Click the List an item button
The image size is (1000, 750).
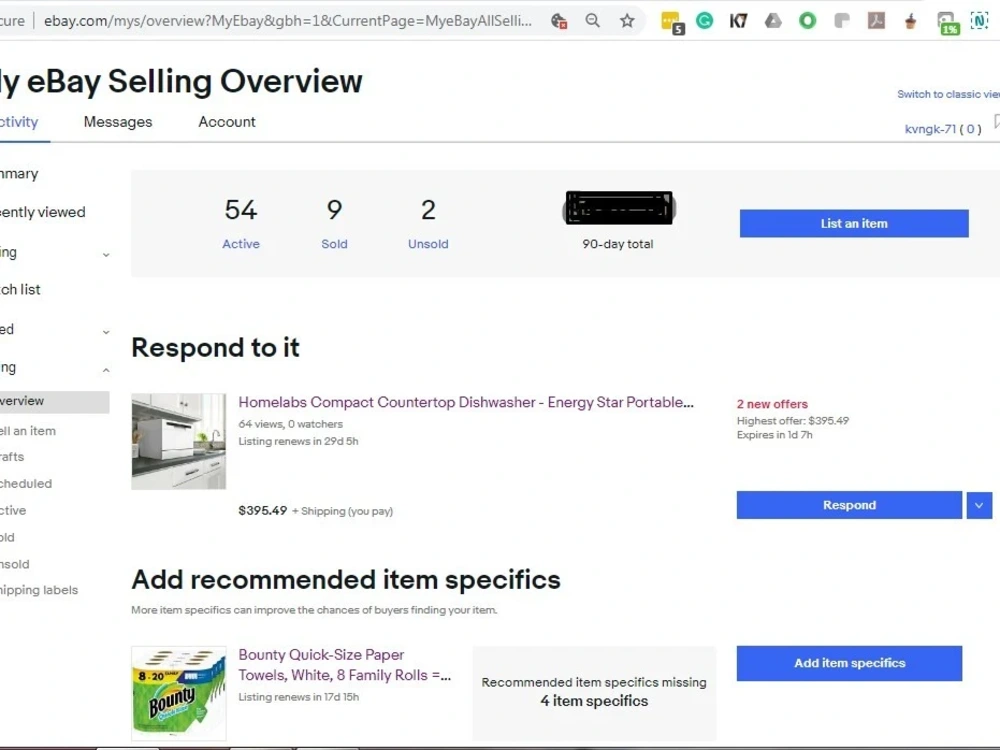click(x=854, y=224)
